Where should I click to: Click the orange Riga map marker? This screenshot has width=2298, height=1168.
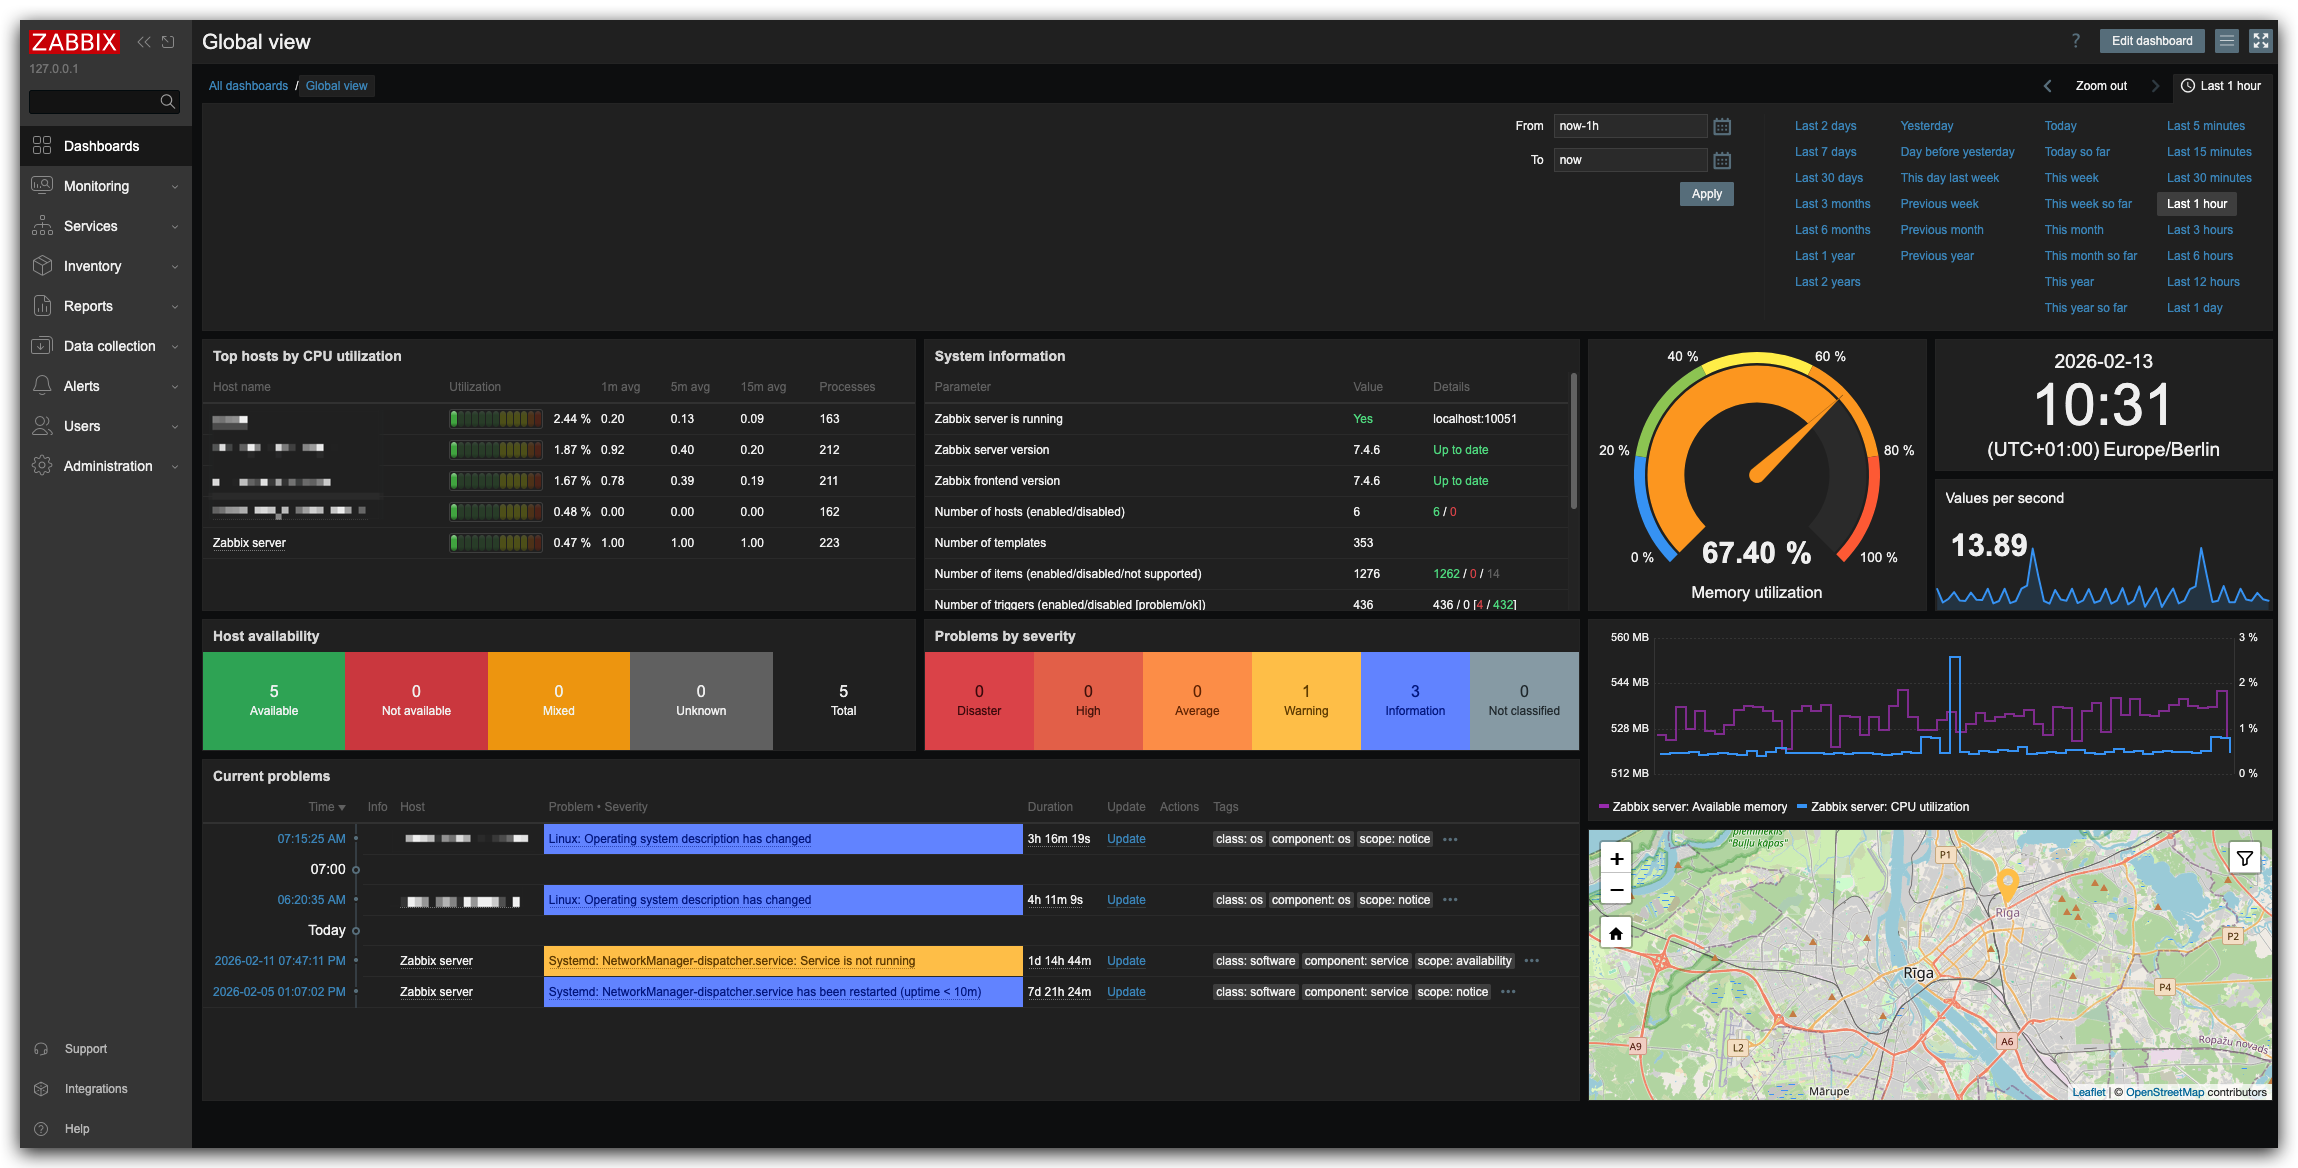point(2007,885)
